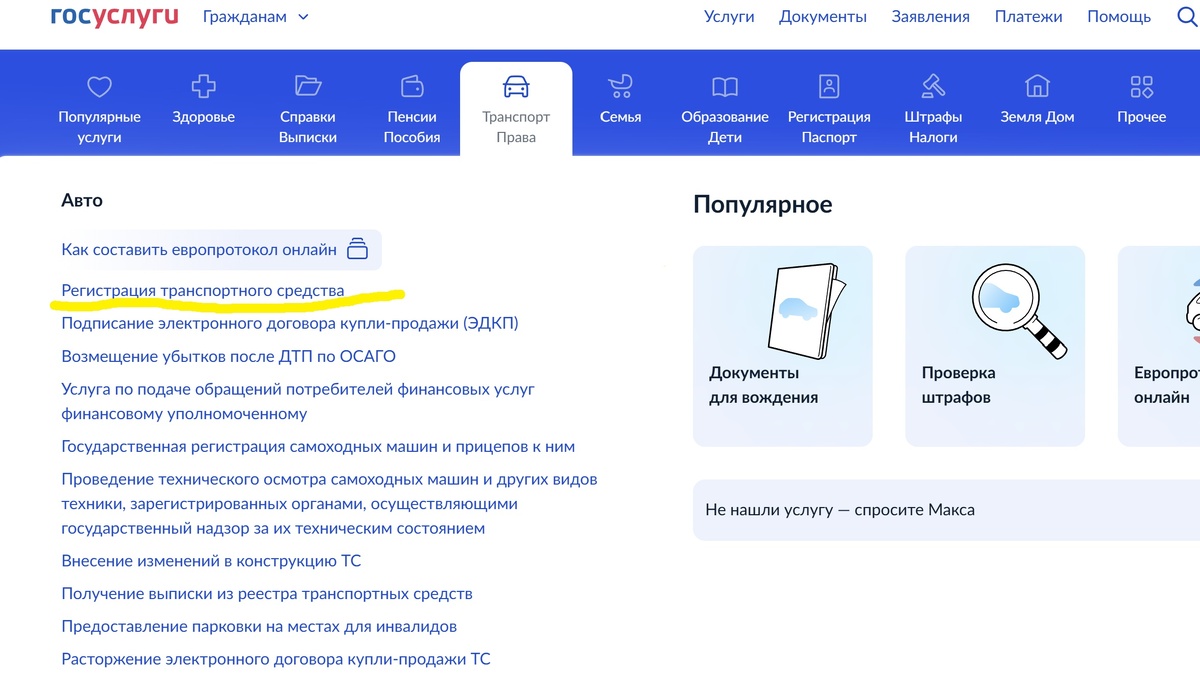Open Внесение изменений в конструкцию ТС
This screenshot has width=1200, height=687.
coord(211,561)
